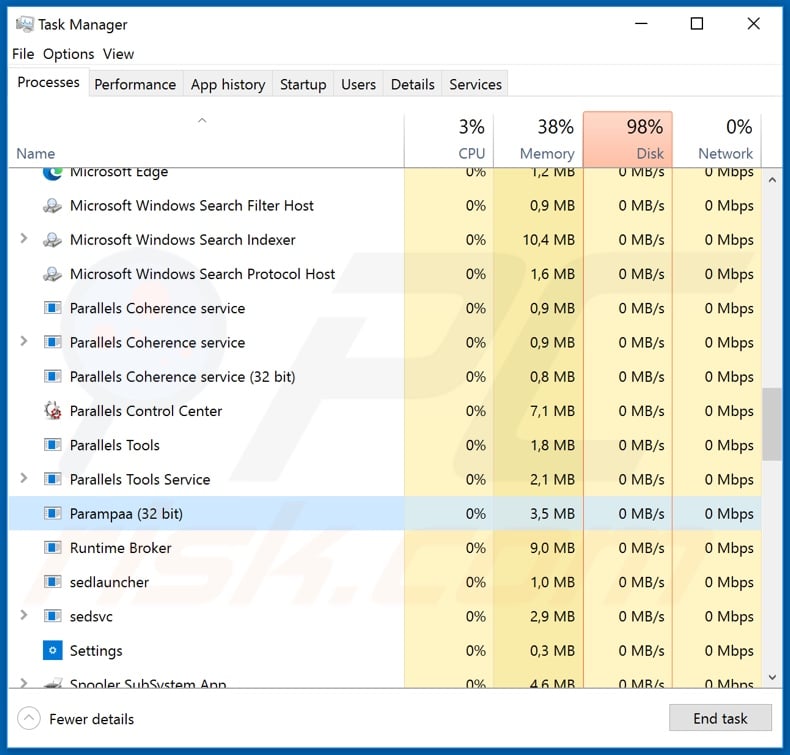Open the Startup tab
The height and width of the screenshot is (755, 790).
303,84
